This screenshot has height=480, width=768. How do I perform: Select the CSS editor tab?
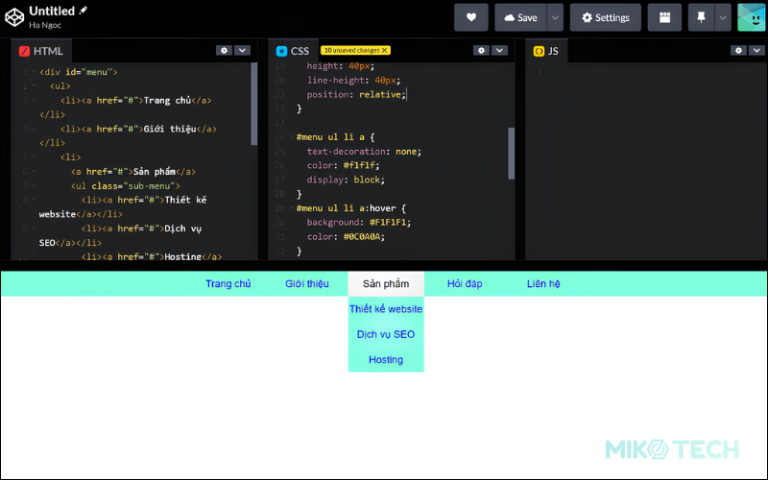pos(293,51)
